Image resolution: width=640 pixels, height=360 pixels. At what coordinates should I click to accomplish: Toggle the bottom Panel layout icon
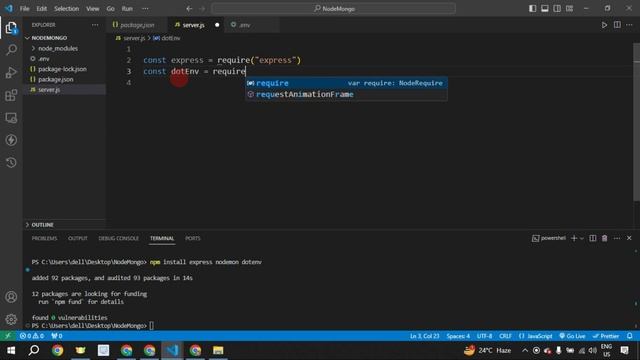tap(544, 9)
